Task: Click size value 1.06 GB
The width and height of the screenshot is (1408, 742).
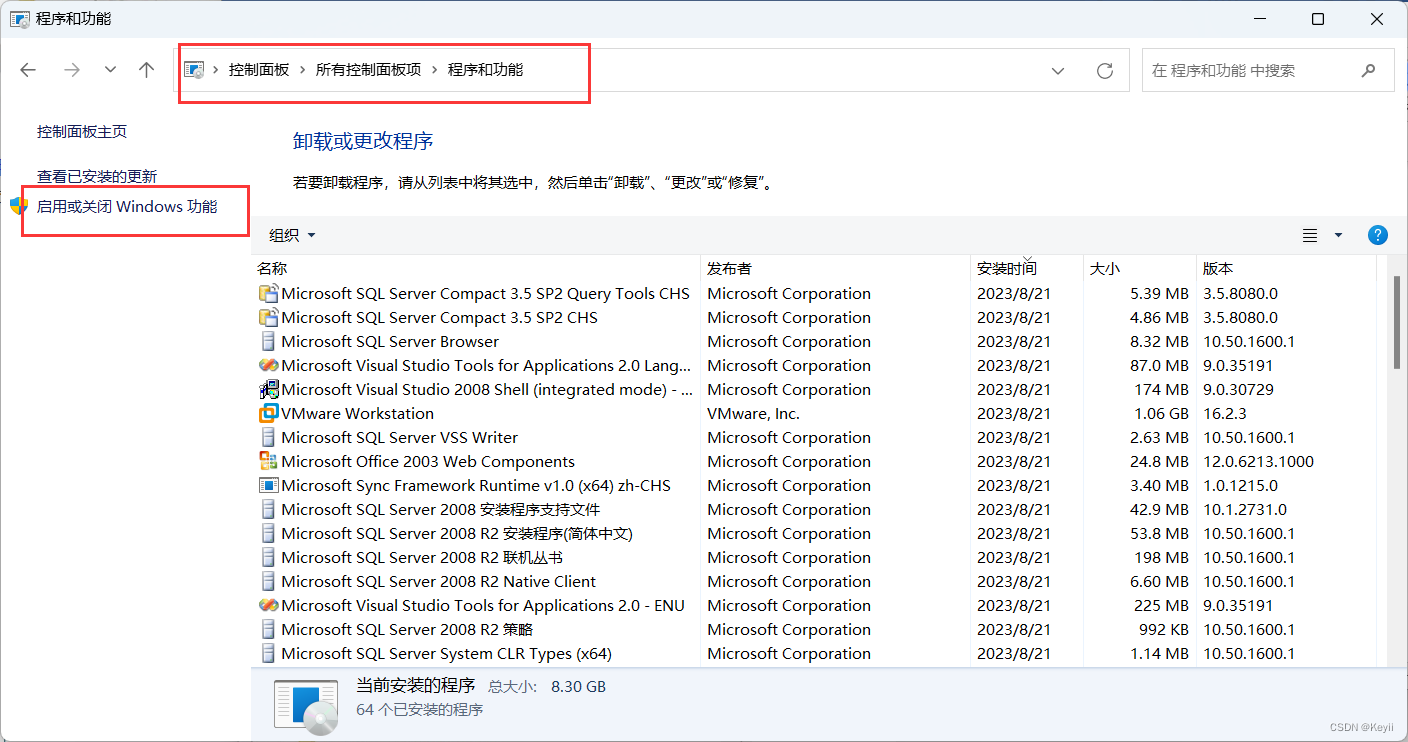Action: click(1160, 414)
